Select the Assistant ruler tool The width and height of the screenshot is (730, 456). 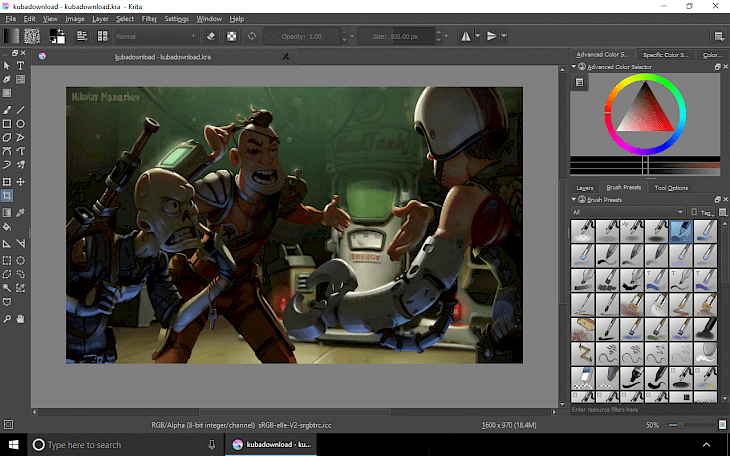point(7,244)
